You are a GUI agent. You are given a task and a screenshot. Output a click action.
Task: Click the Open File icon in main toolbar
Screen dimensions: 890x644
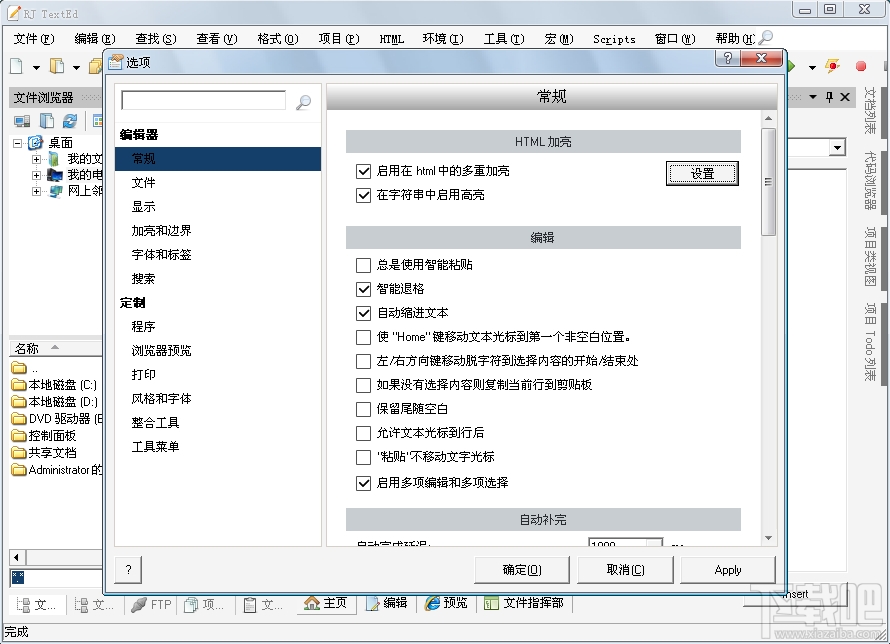(57, 66)
